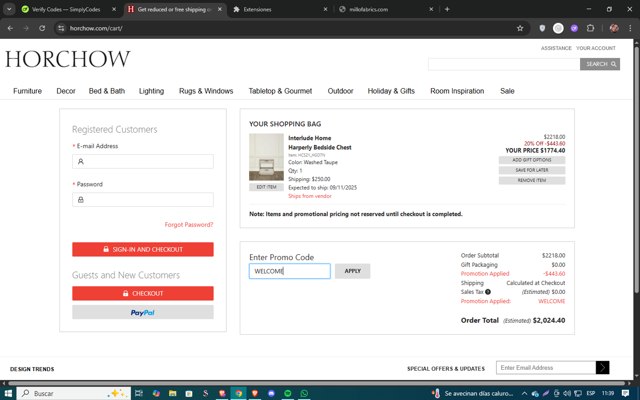
Task: Click the guest Checkout button
Action: pyautogui.click(x=143, y=293)
